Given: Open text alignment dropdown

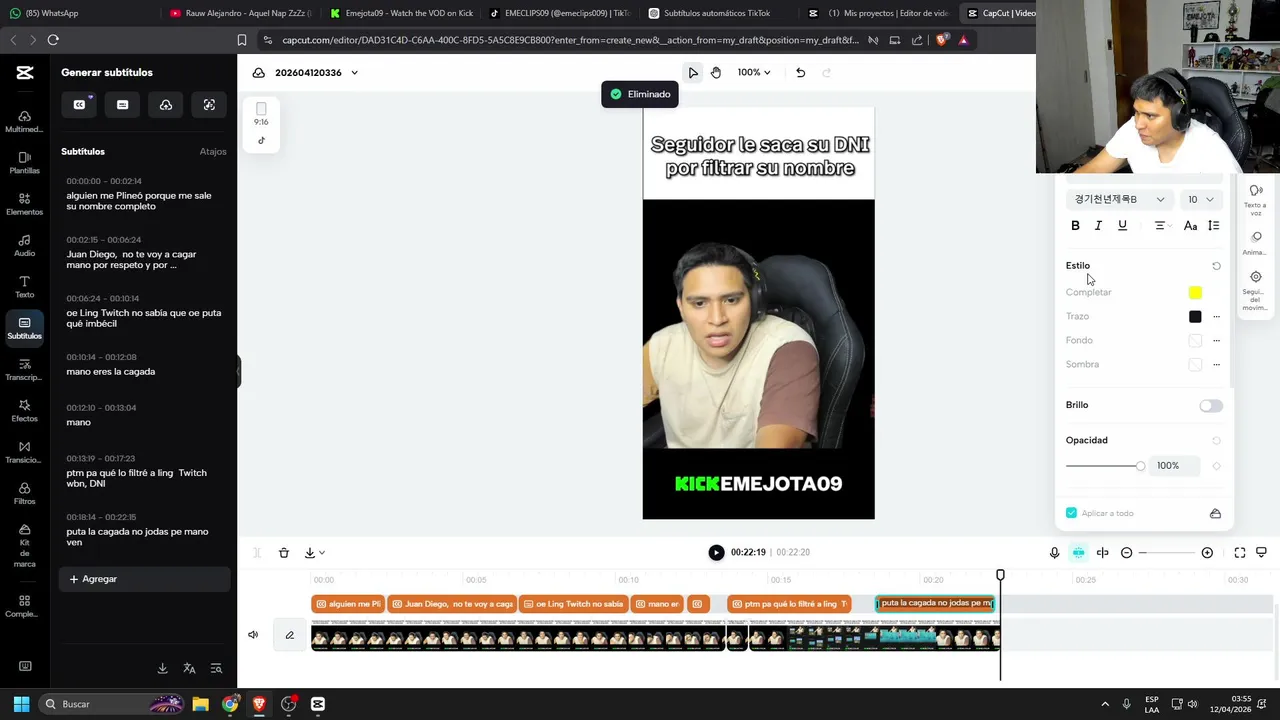Looking at the screenshot, I should (x=1162, y=226).
